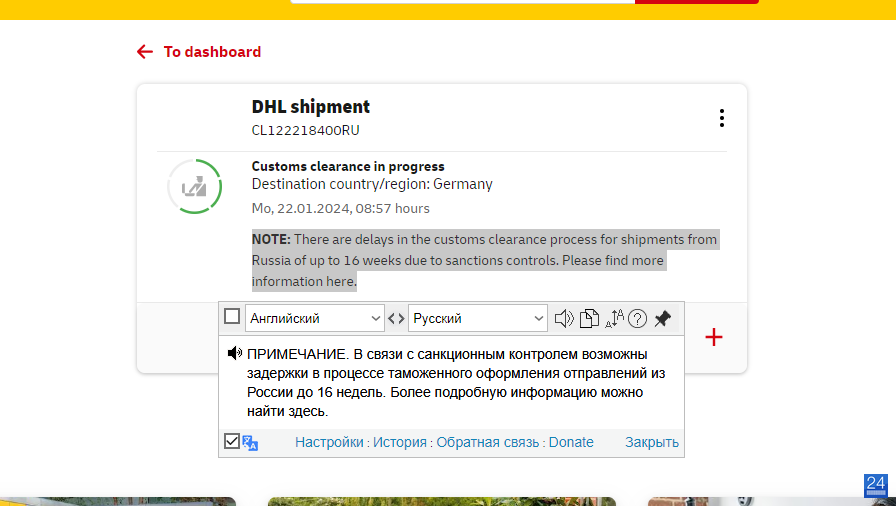Click the highlighted NOTE text

485,260
